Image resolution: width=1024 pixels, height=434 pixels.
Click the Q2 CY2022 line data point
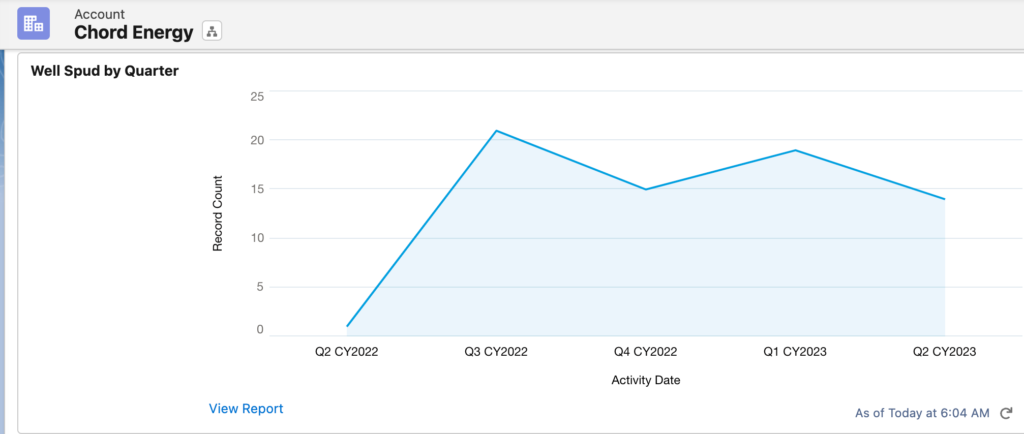(x=347, y=326)
